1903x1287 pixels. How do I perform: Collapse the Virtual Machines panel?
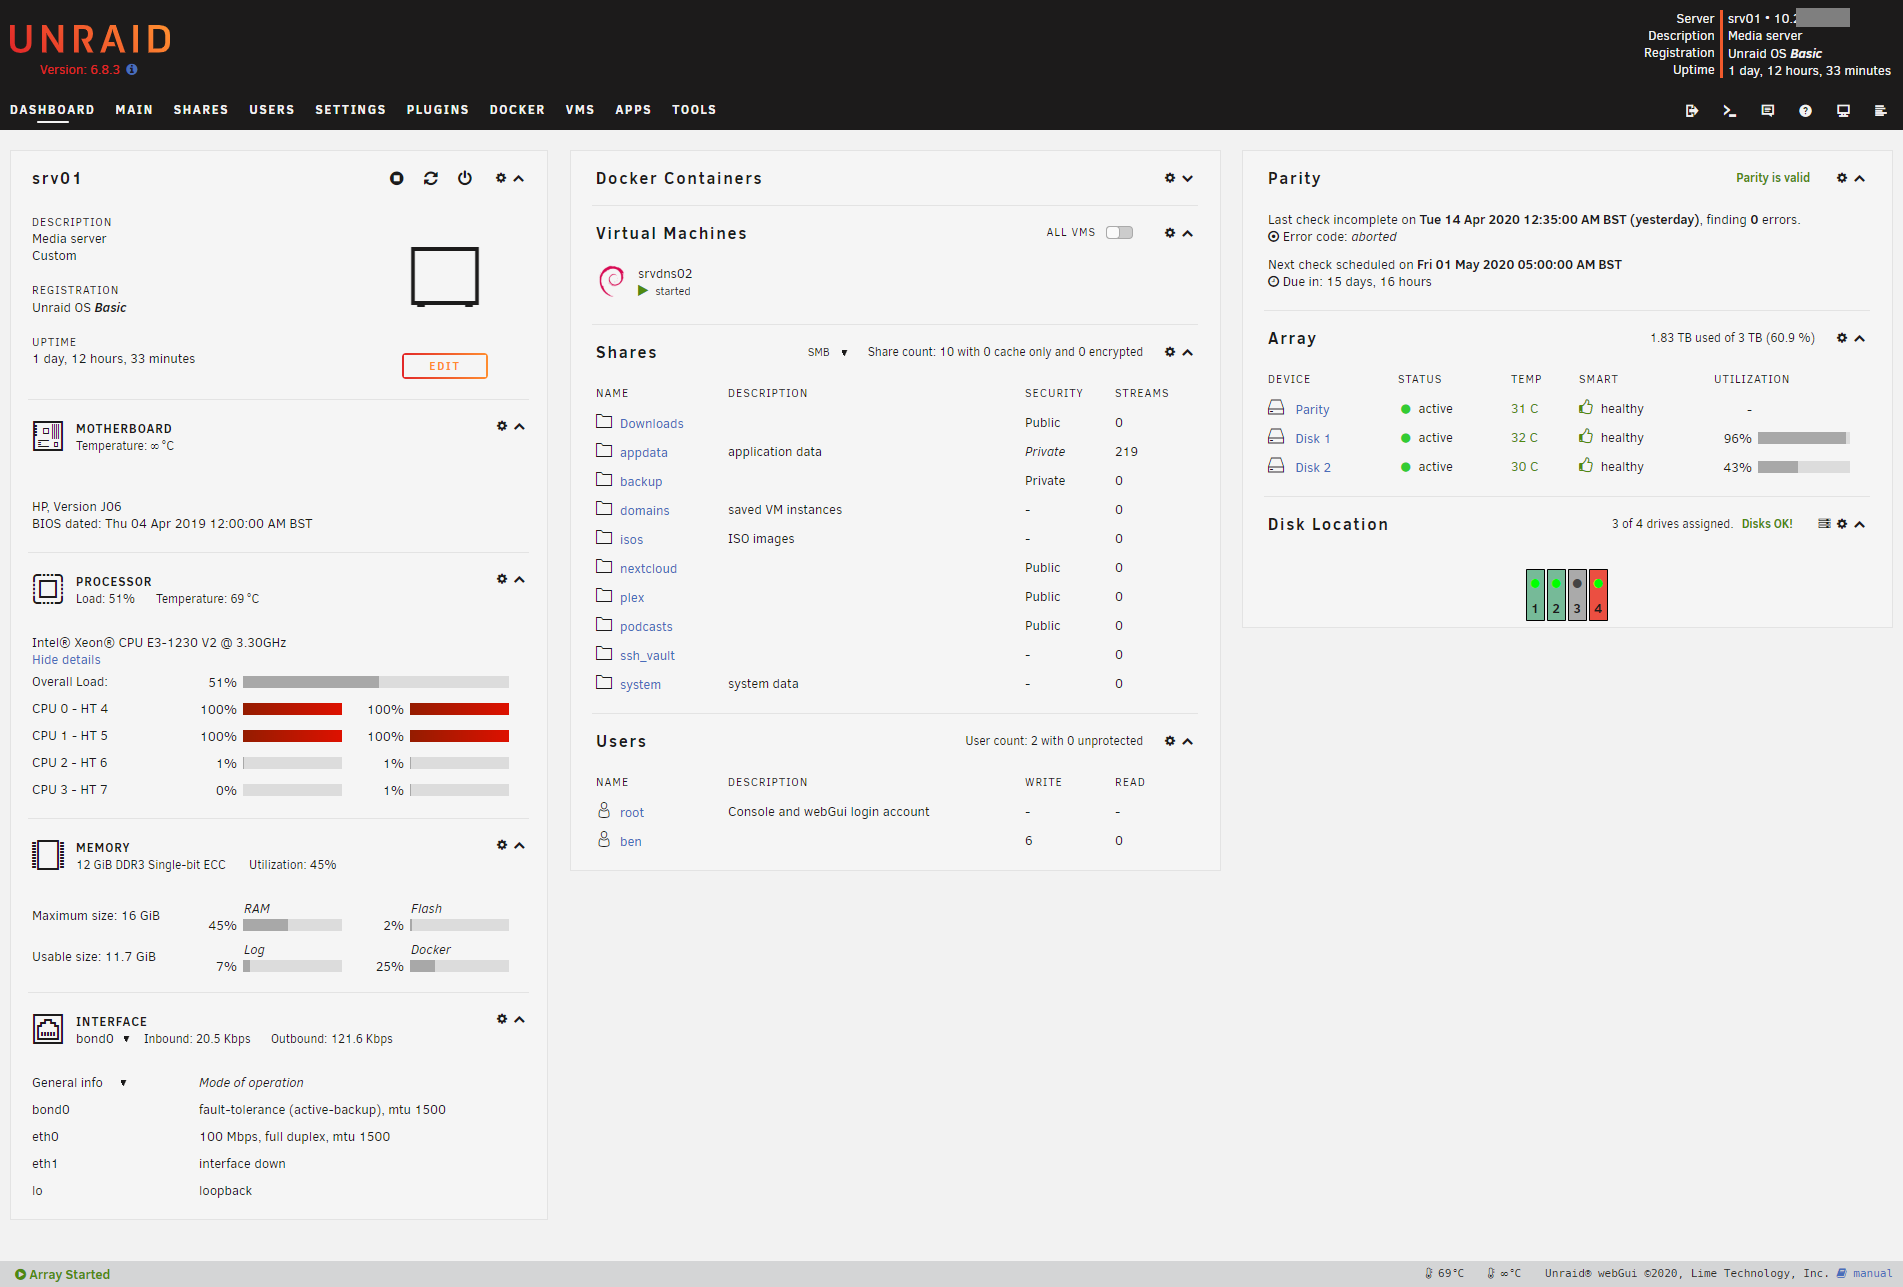point(1188,234)
